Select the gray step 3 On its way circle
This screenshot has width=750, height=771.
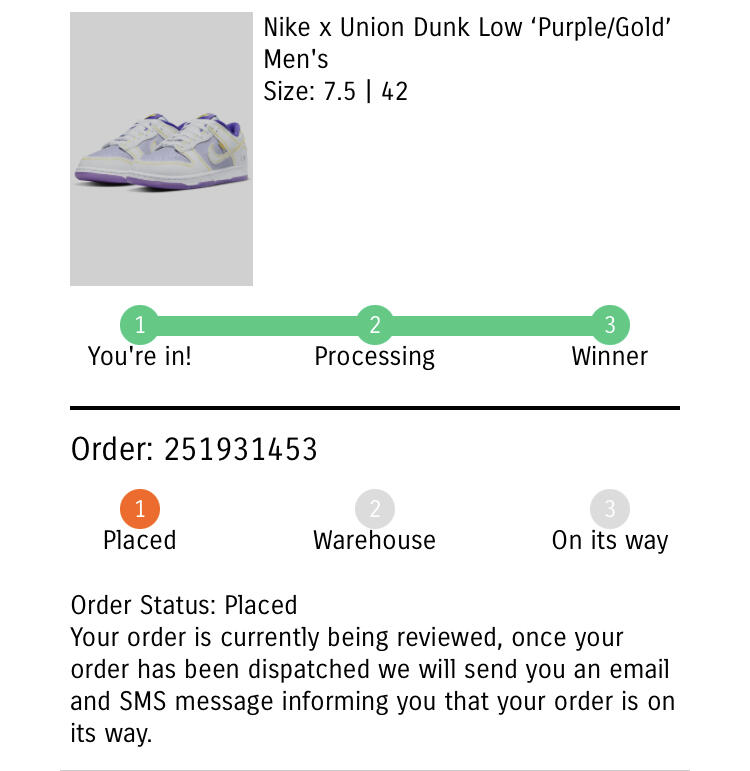pos(609,509)
